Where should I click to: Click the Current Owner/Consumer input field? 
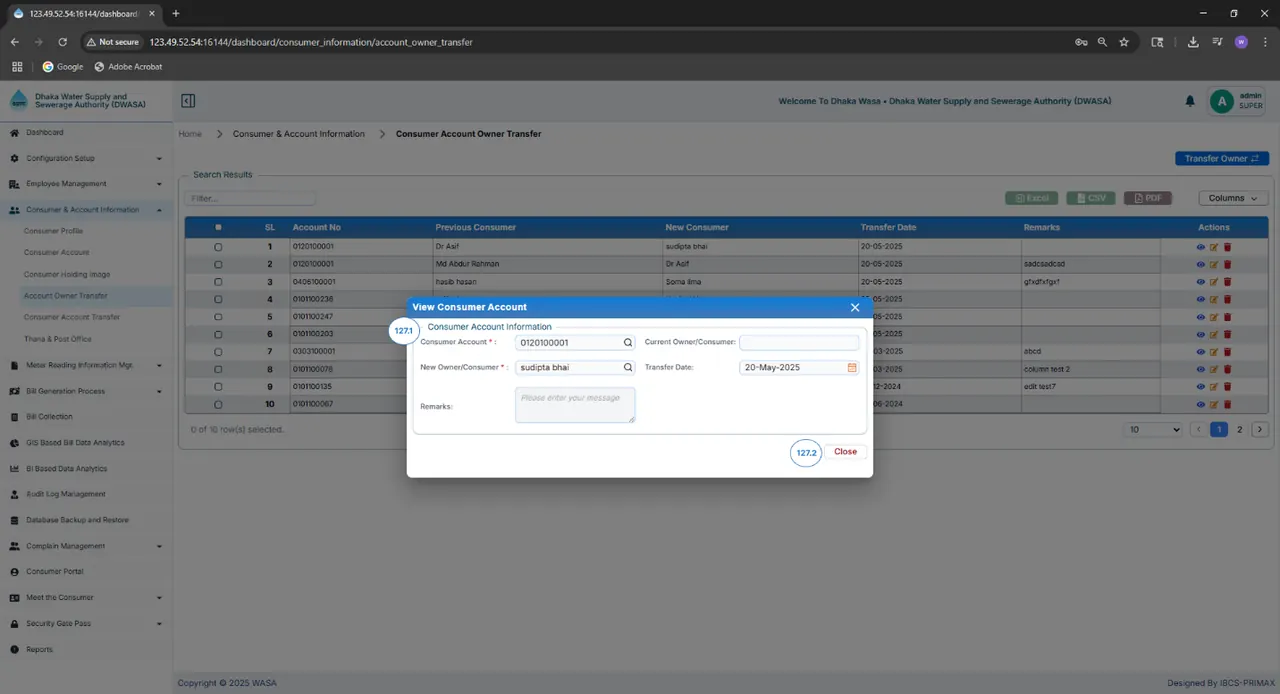pos(799,342)
